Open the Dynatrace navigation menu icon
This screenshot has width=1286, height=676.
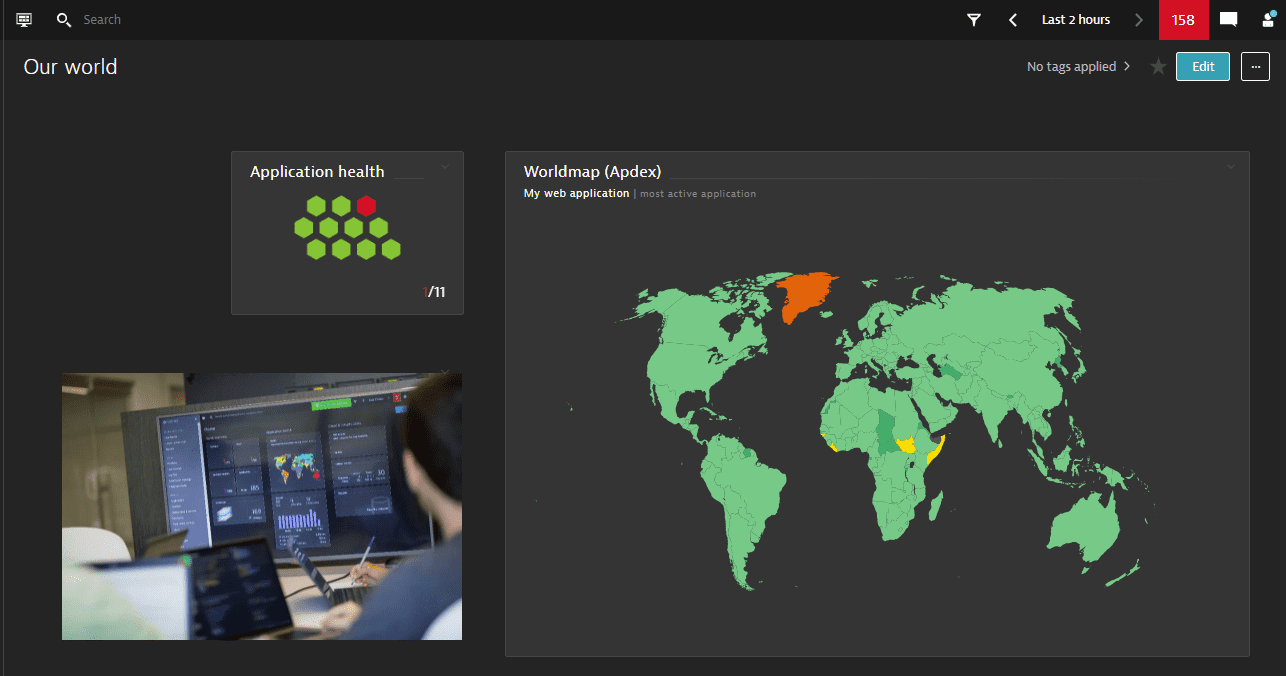coord(24,20)
